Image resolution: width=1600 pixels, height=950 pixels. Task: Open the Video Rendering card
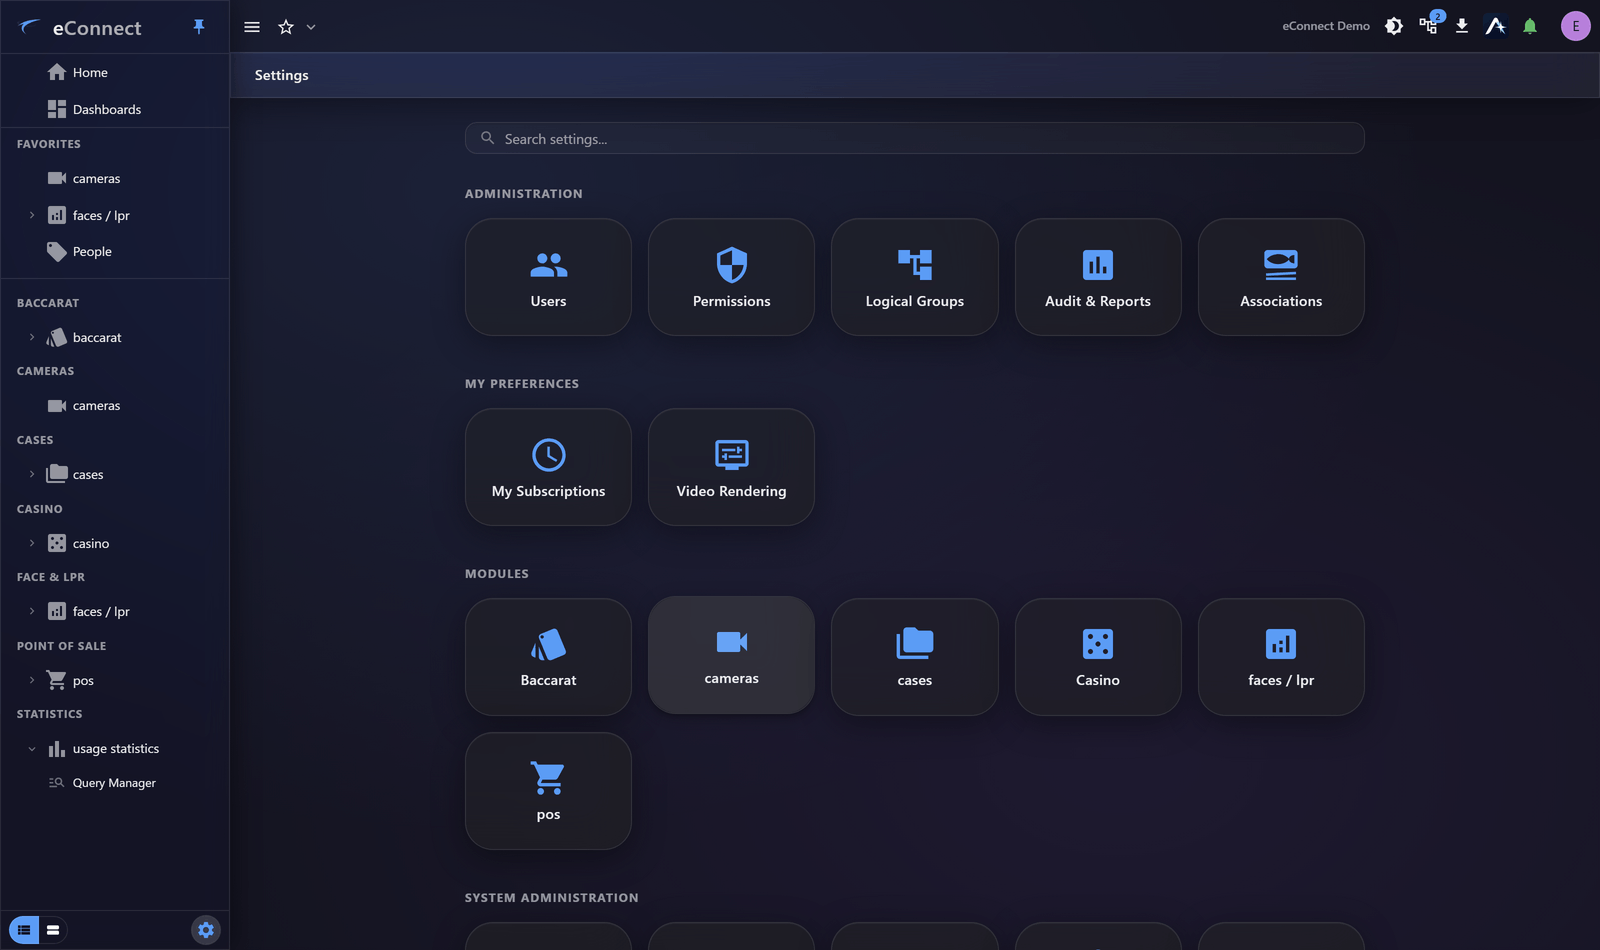(731, 467)
